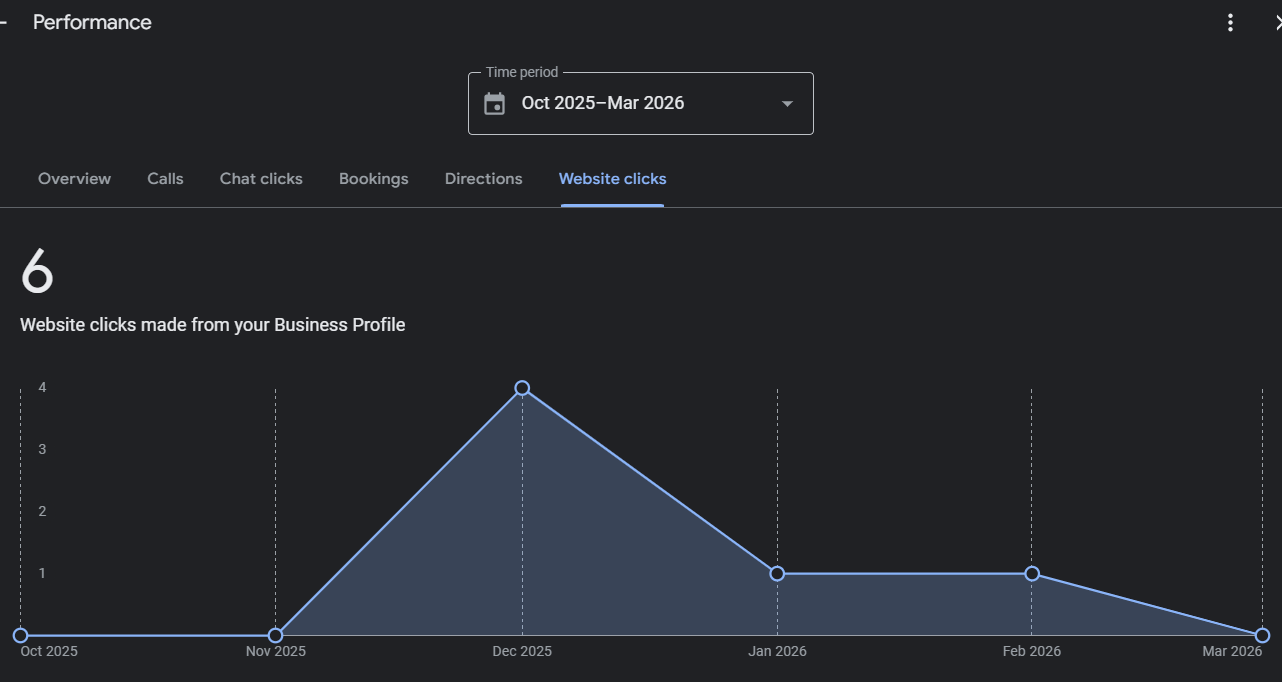
Task: Click the Dec 2025 peak data point
Action: click(522, 388)
